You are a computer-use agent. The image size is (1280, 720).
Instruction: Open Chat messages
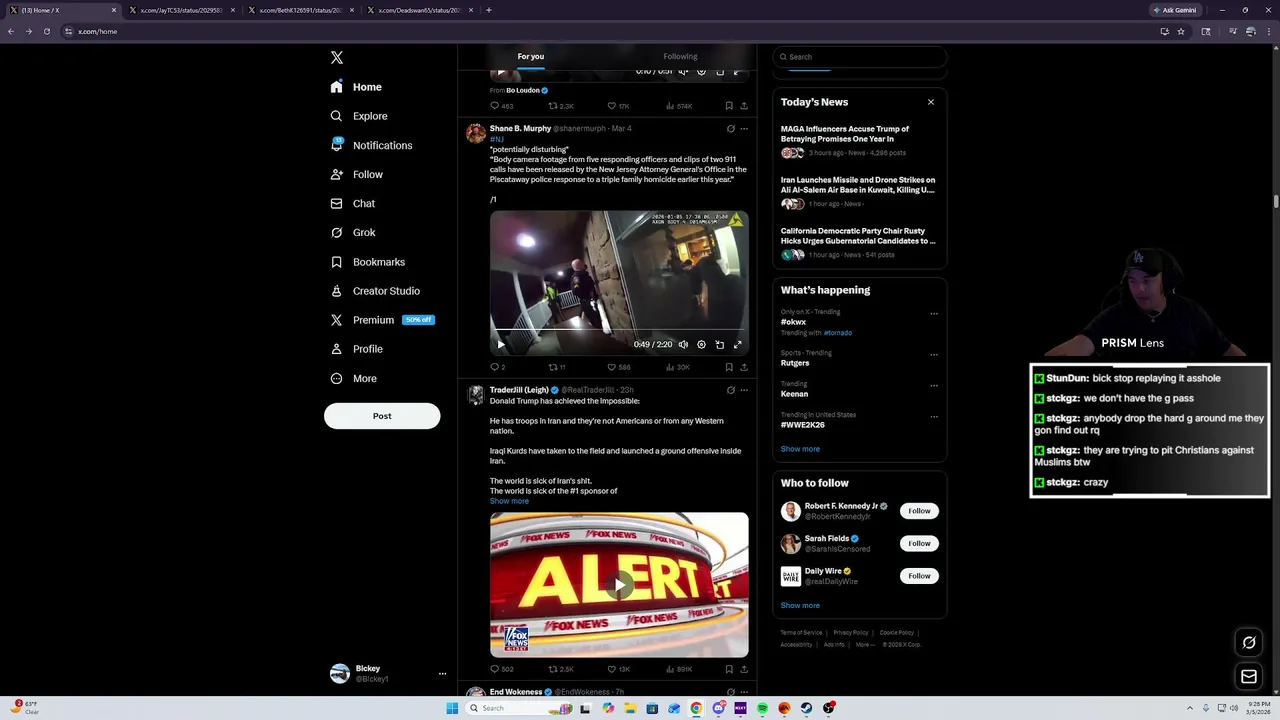click(x=353, y=203)
